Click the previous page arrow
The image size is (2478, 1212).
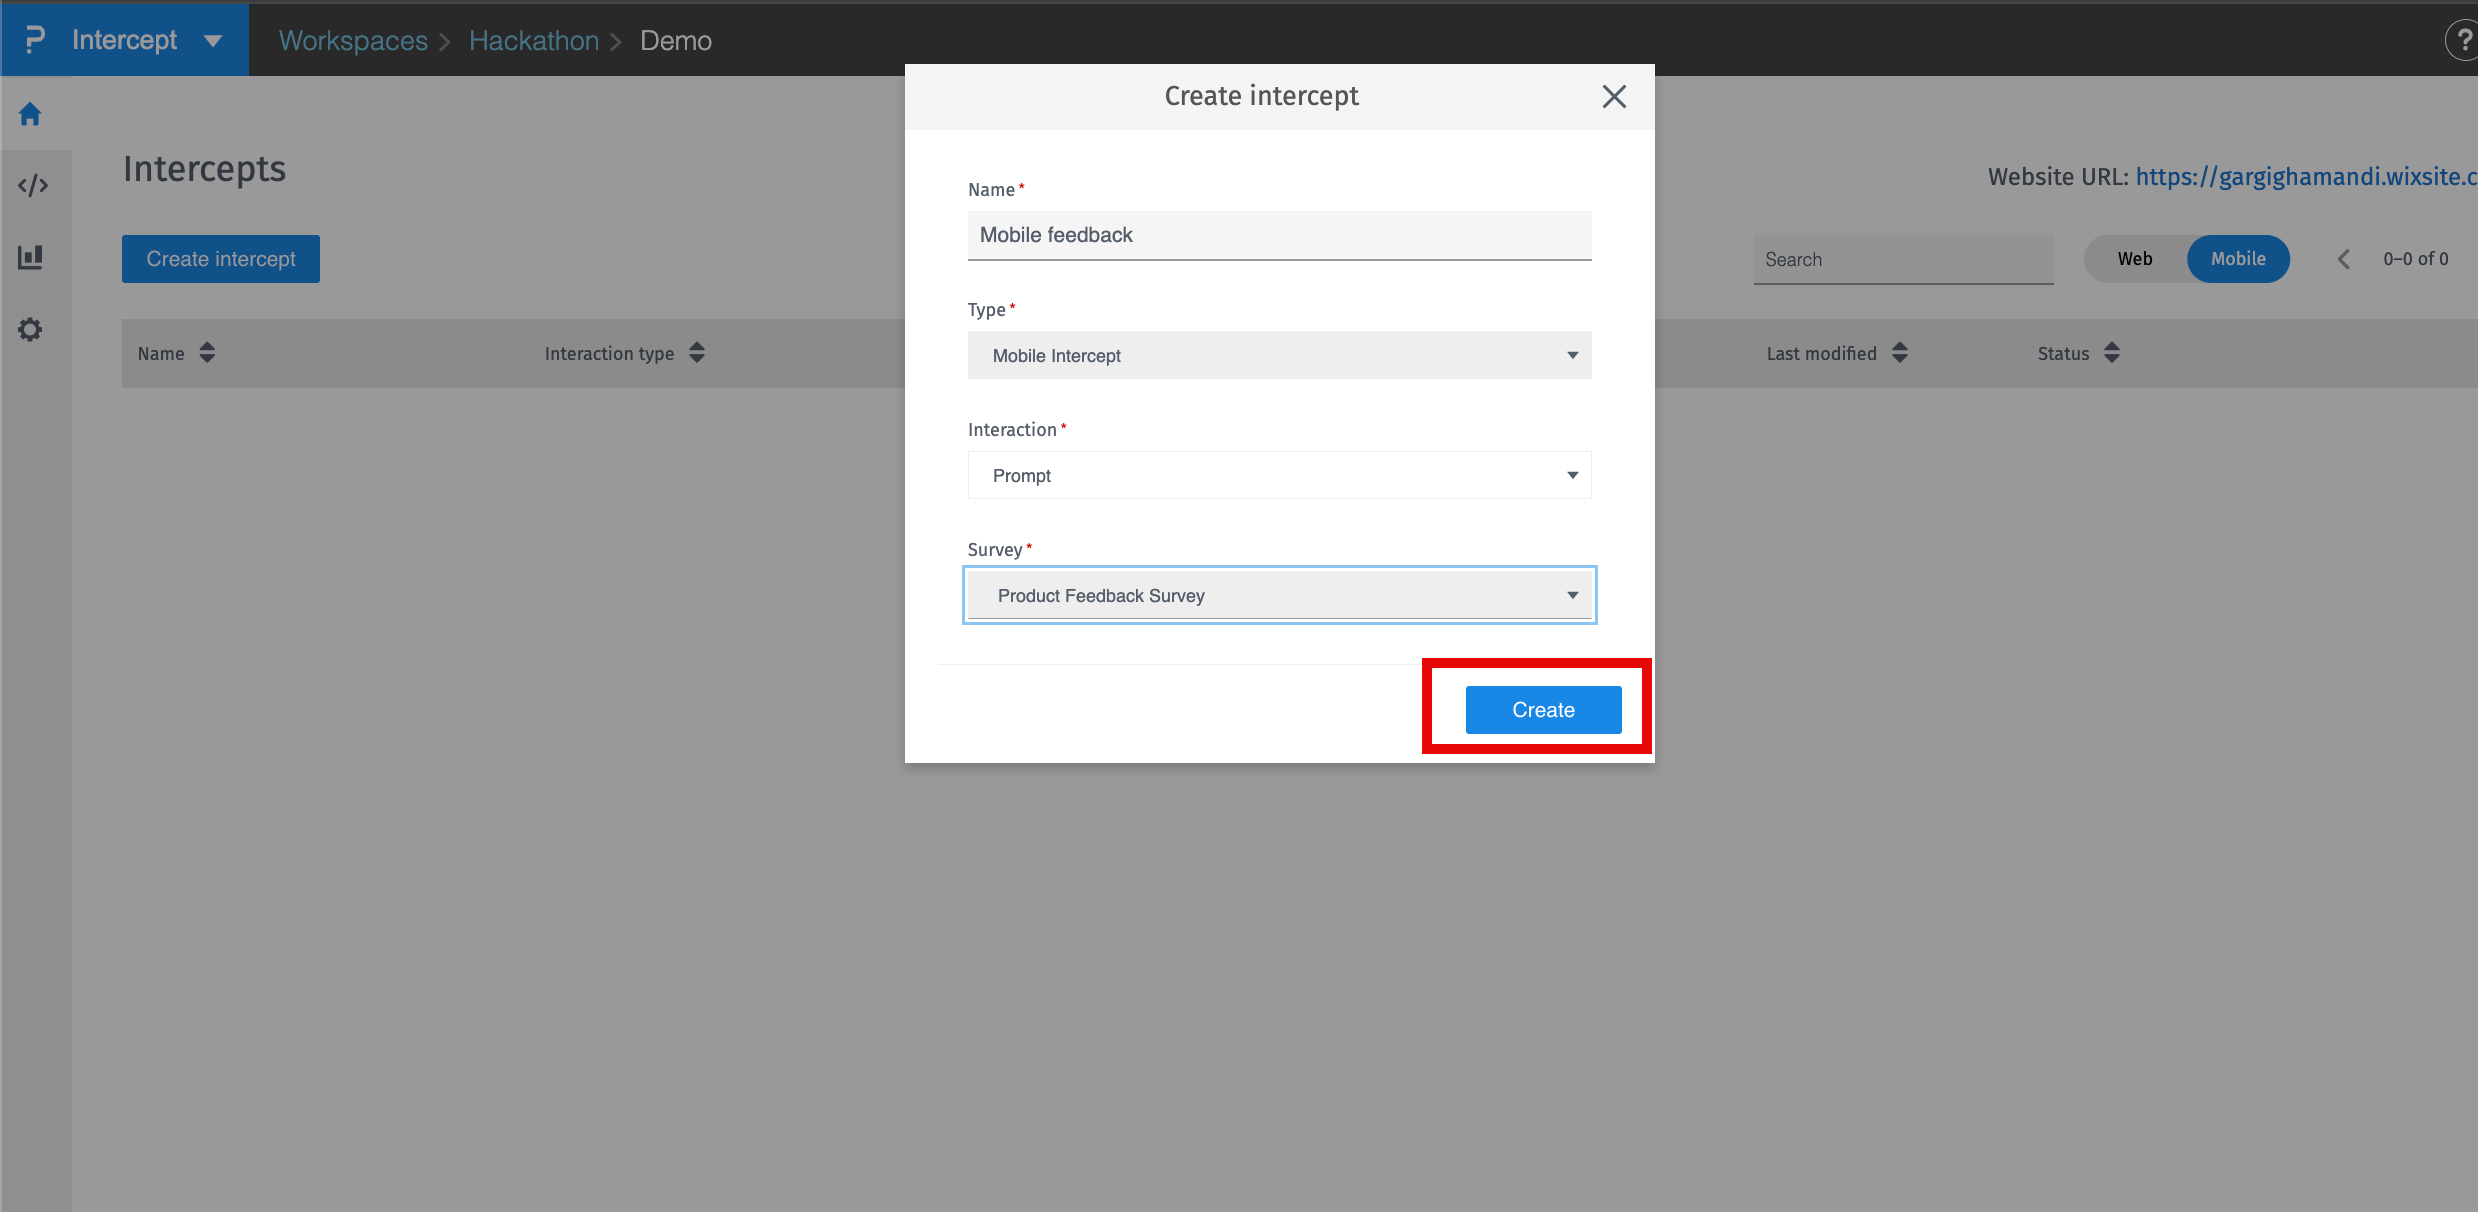coord(2343,259)
